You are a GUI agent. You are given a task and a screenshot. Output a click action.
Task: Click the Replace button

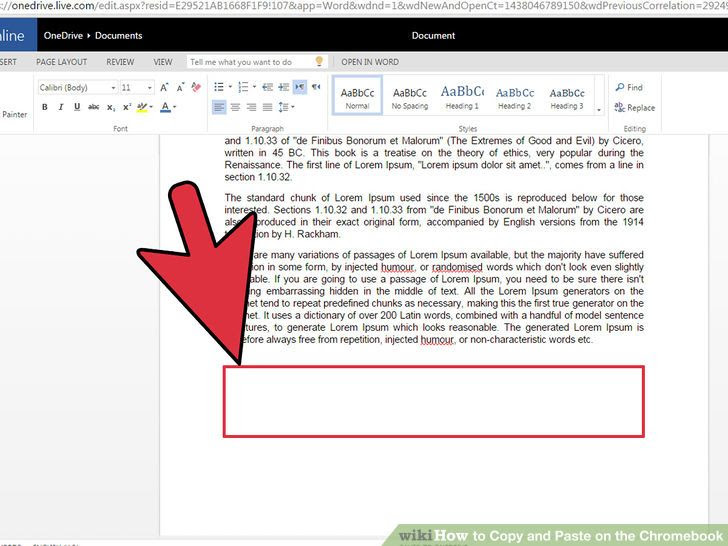pos(635,108)
